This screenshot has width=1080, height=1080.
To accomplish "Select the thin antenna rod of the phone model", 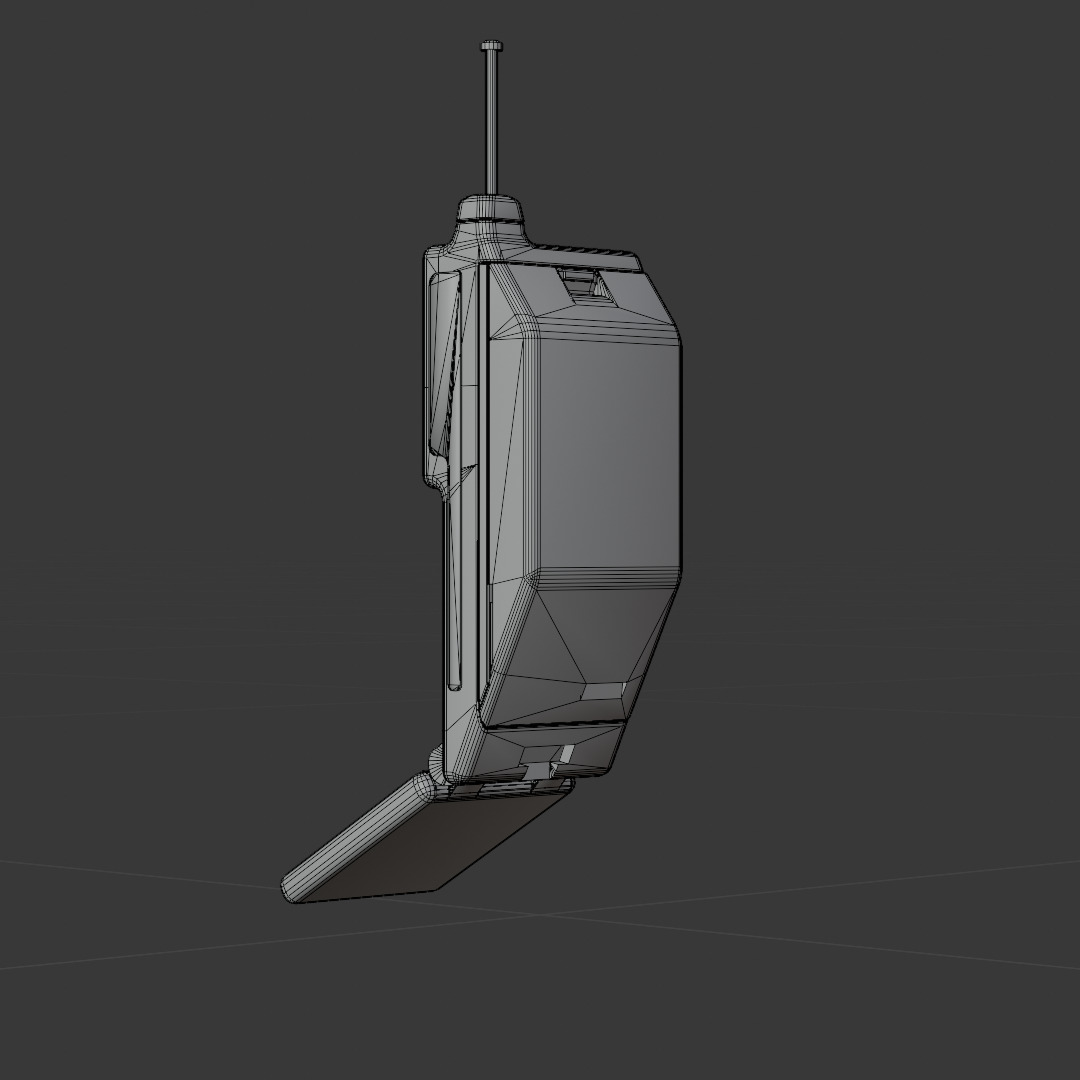I will [x=492, y=122].
